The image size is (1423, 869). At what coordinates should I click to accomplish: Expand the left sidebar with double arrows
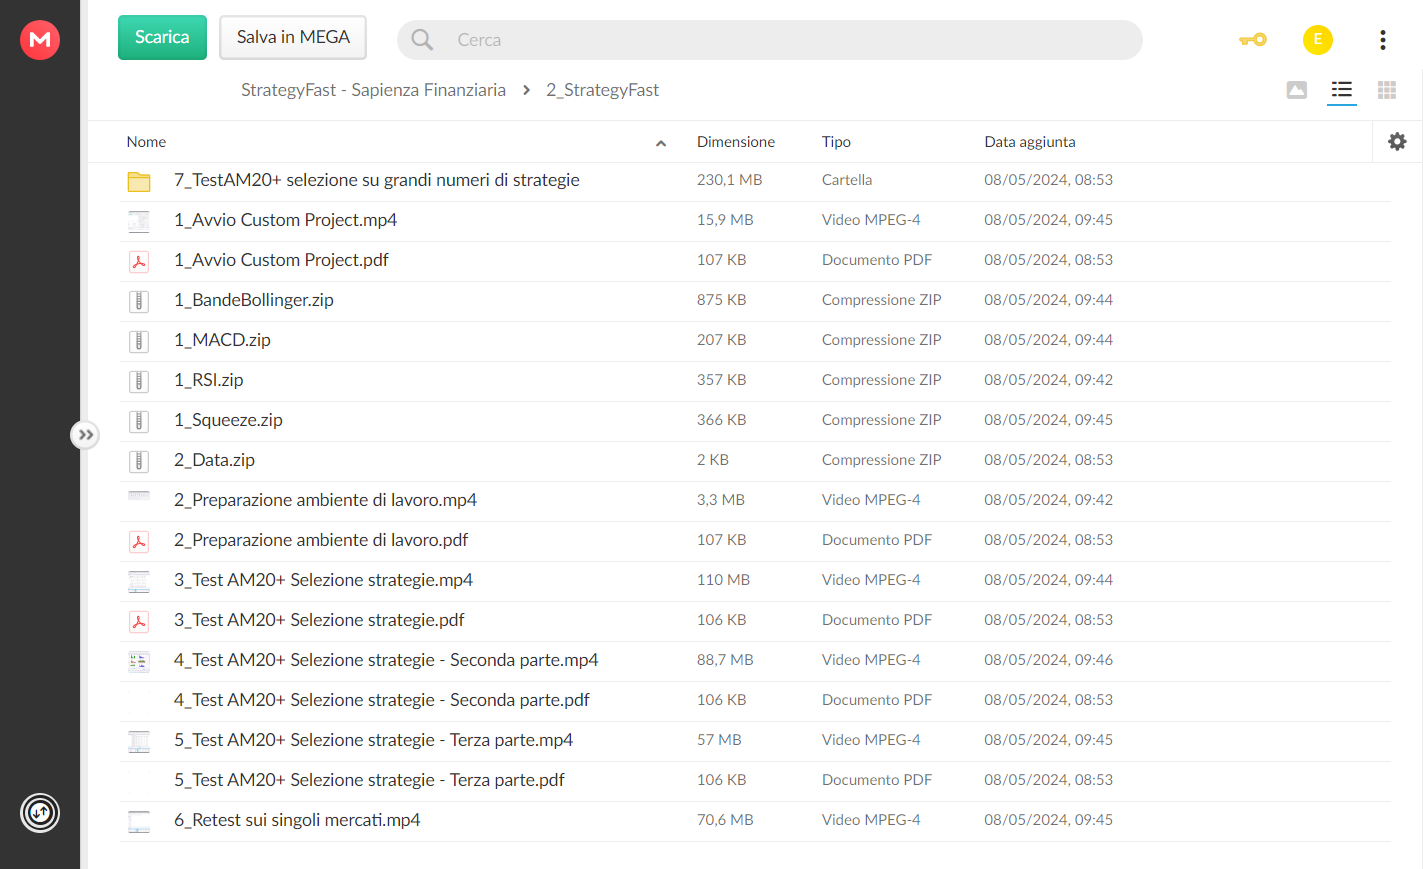tap(85, 435)
